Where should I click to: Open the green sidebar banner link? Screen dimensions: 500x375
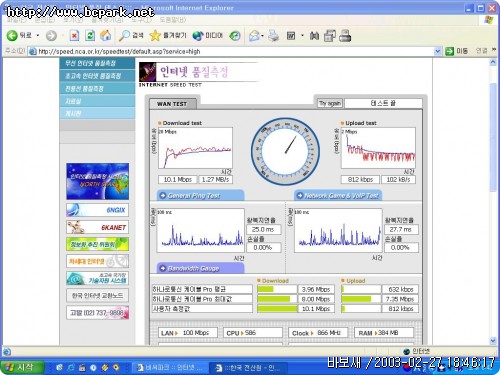click(x=97, y=244)
